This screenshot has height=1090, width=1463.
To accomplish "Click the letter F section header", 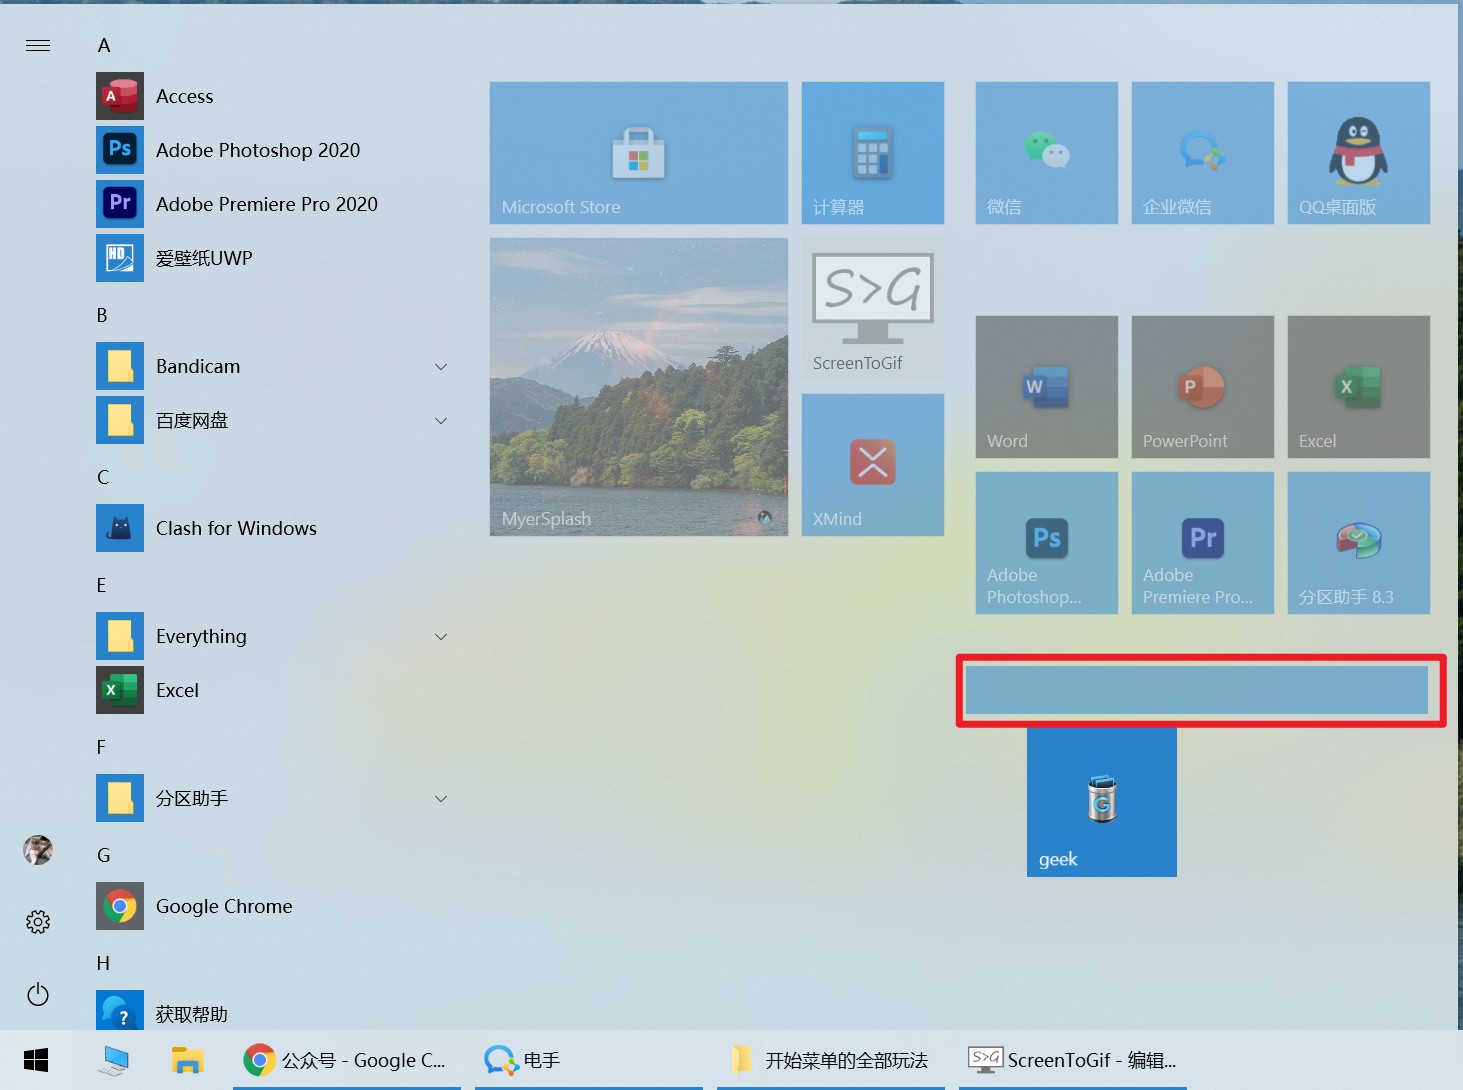I will point(101,747).
